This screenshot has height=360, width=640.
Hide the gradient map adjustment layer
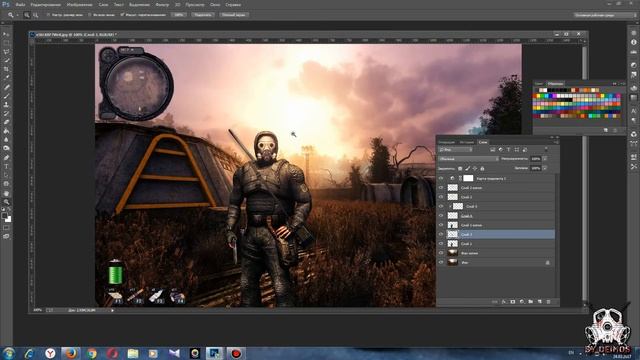pyautogui.click(x=441, y=178)
